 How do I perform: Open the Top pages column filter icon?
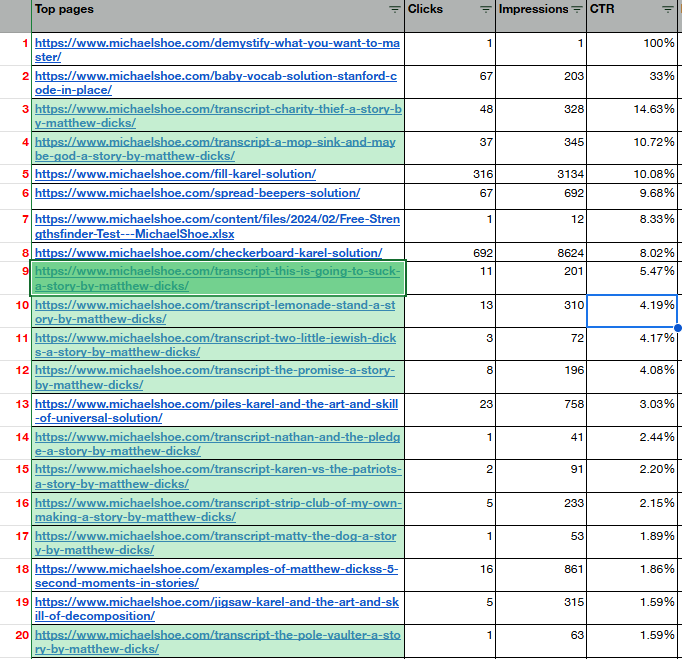[394, 9]
